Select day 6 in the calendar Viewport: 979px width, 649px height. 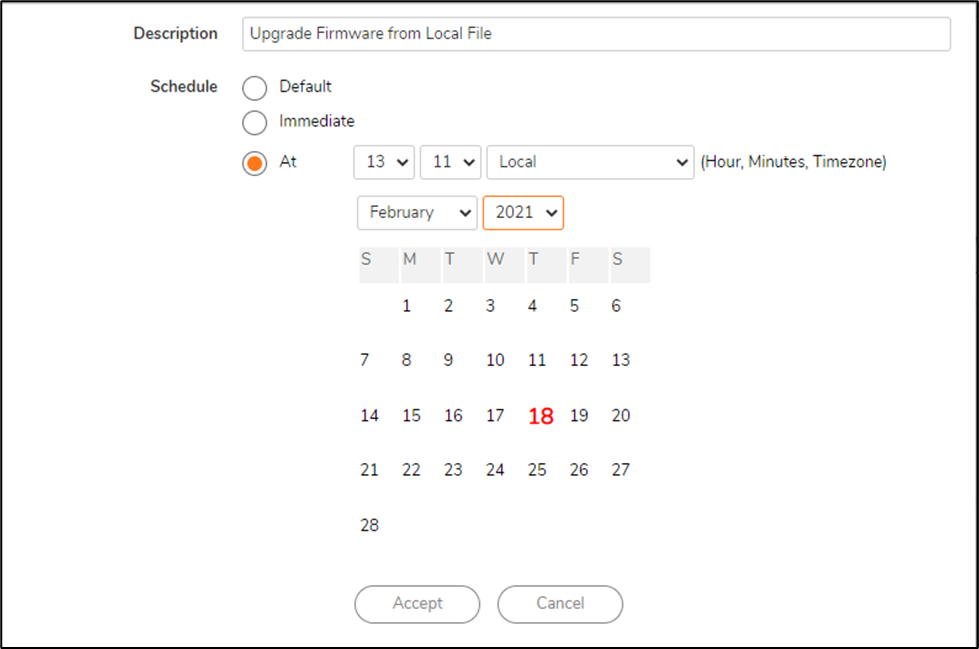[616, 306]
